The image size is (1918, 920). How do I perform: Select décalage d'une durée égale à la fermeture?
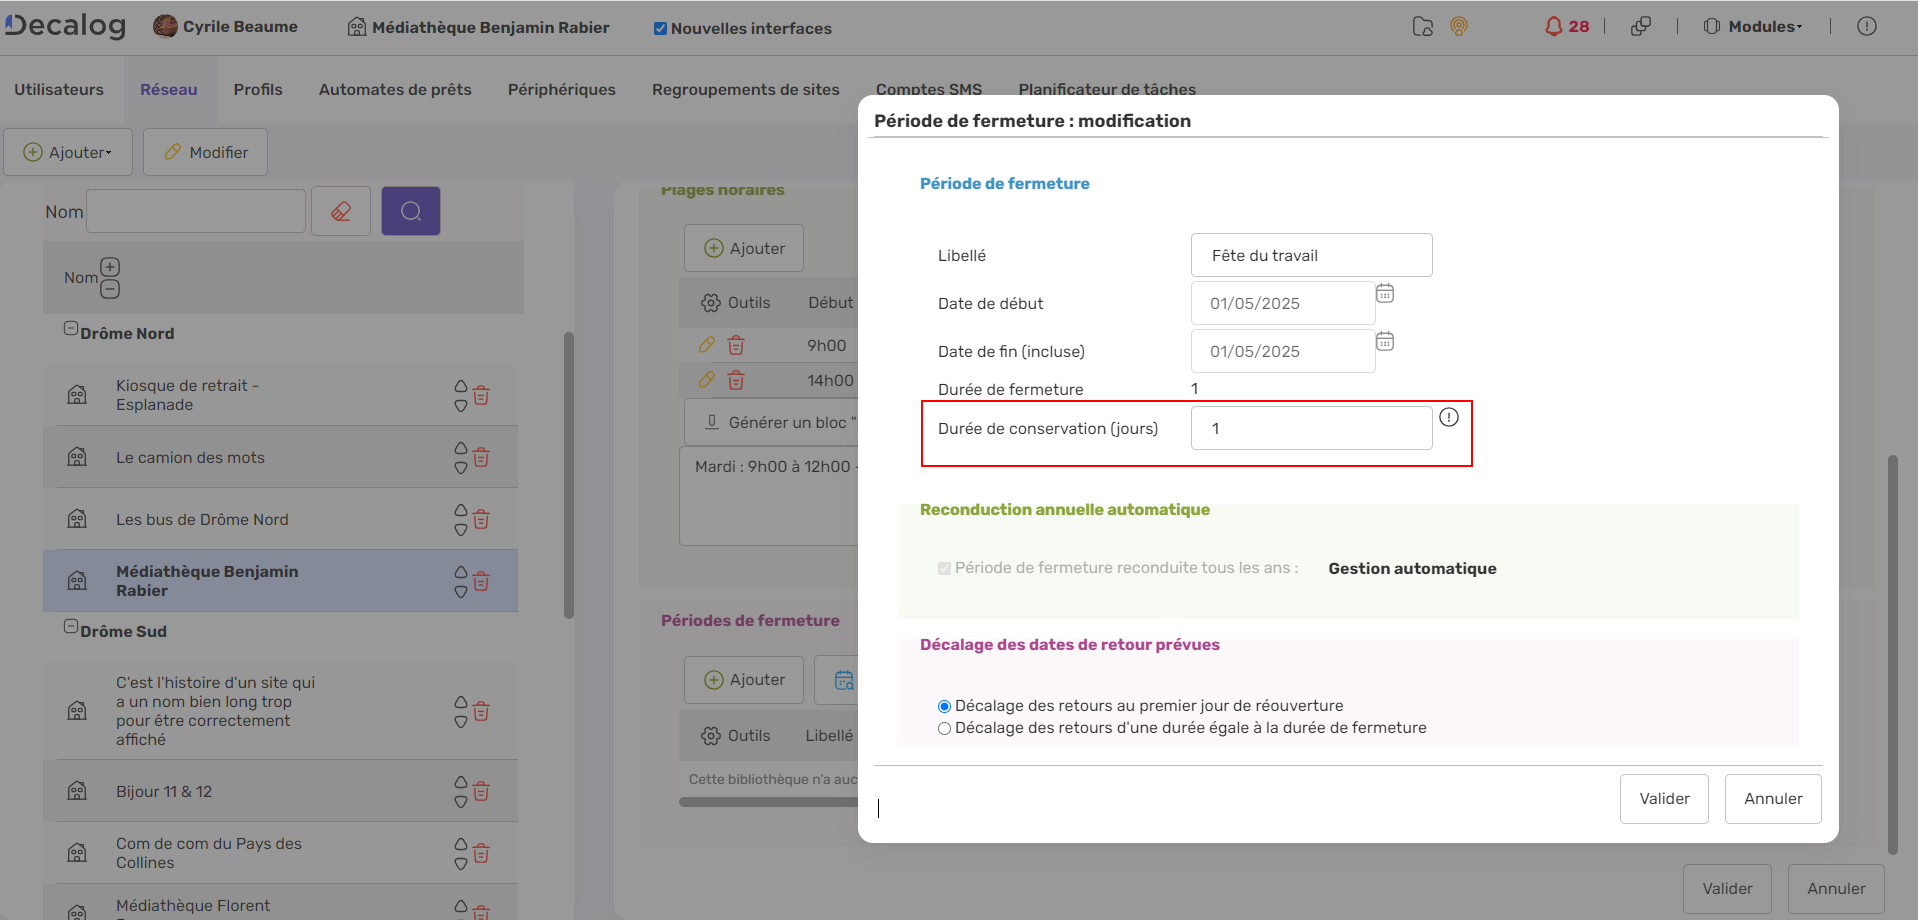(x=944, y=728)
